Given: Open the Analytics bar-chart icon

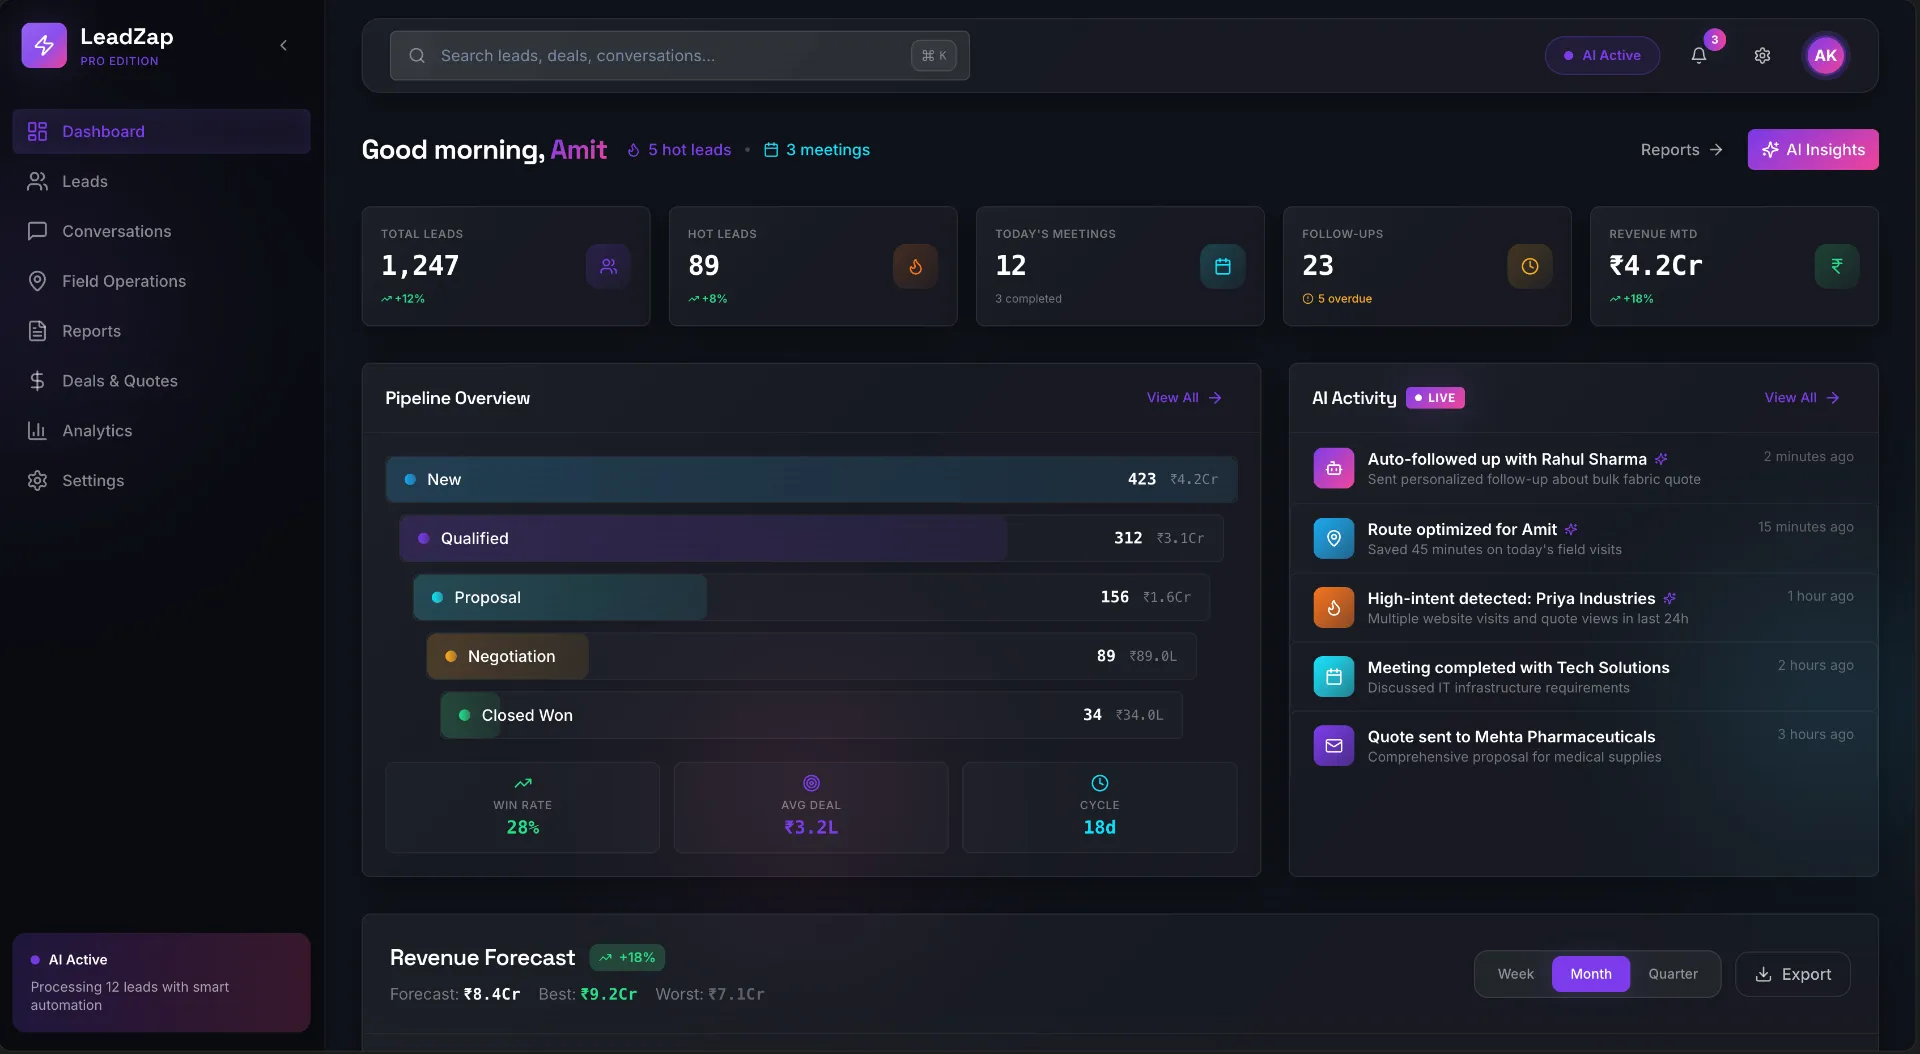Looking at the screenshot, I should 37,430.
